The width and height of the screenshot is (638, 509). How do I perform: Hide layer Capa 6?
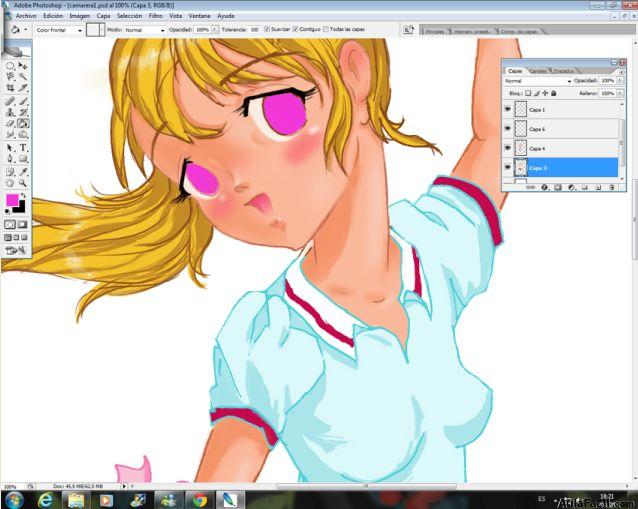click(507, 129)
